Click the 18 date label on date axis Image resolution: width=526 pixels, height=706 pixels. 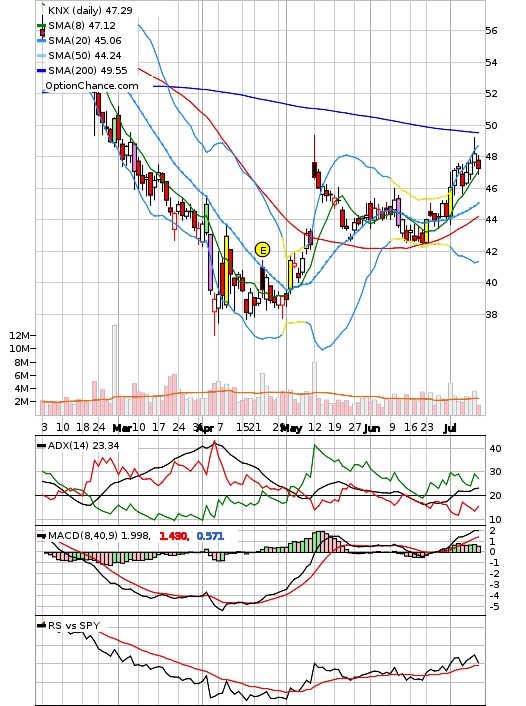pyautogui.click(x=83, y=427)
